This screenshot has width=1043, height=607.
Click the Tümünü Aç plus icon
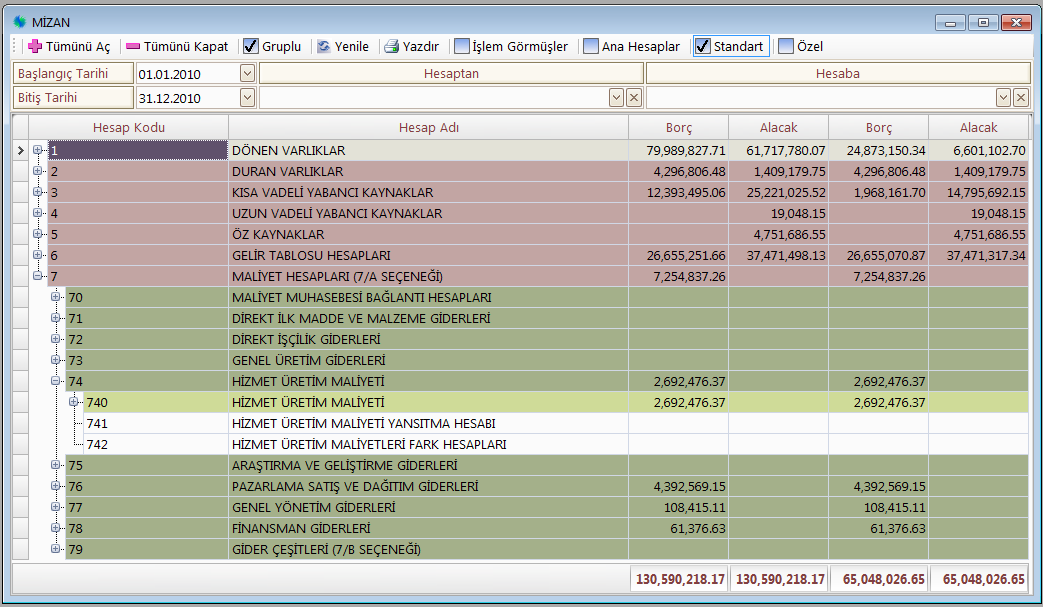click(x=35, y=46)
